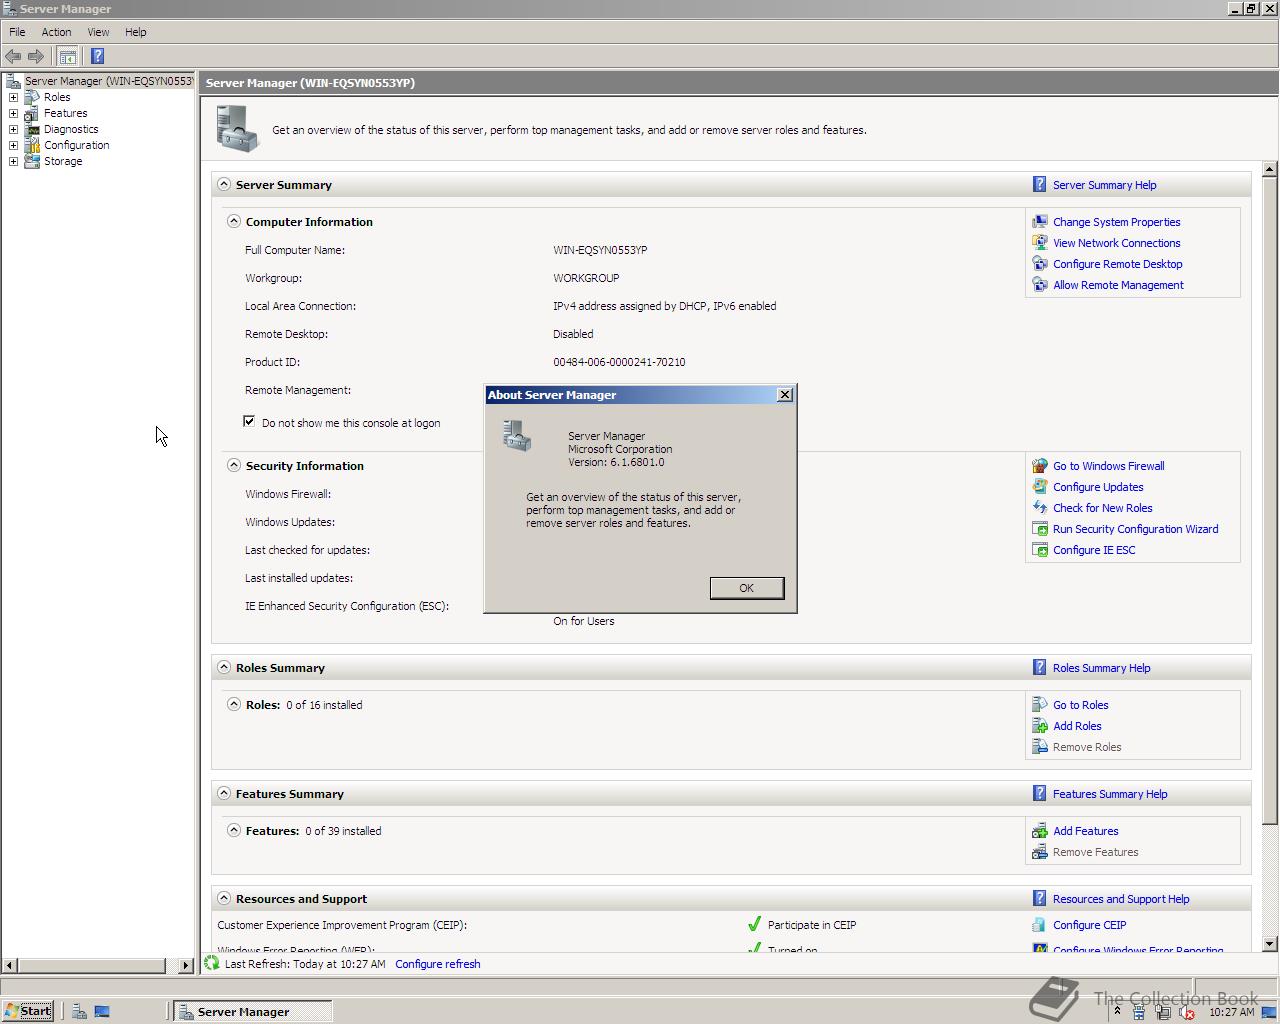Image resolution: width=1280 pixels, height=1024 pixels.
Task: Open Roles Summary Help link
Action: [1101, 668]
